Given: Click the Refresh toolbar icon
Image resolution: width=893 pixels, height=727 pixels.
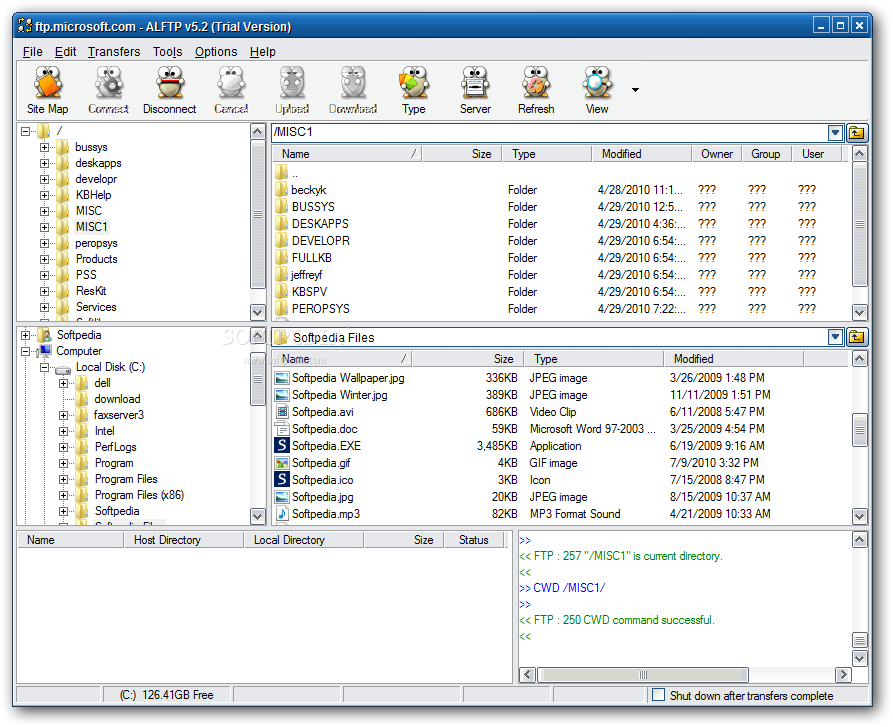Looking at the screenshot, I should [x=536, y=90].
